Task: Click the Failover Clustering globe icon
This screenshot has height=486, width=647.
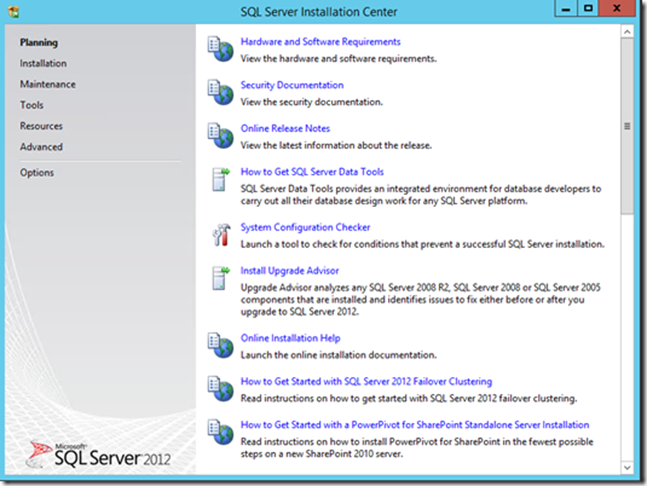Action: (220, 389)
